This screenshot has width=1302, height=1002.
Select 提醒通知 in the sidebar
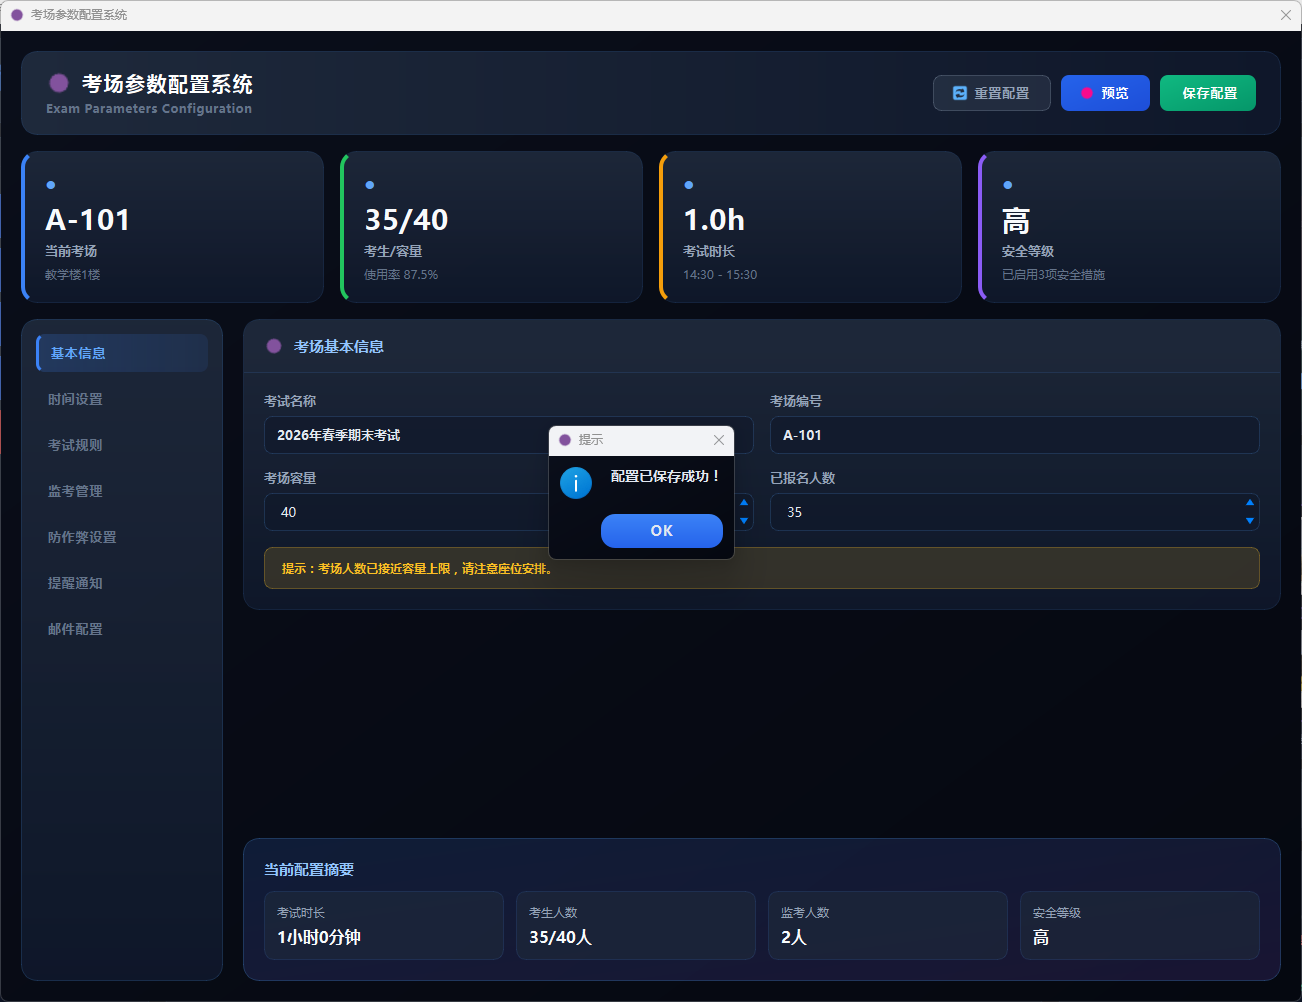coord(122,583)
